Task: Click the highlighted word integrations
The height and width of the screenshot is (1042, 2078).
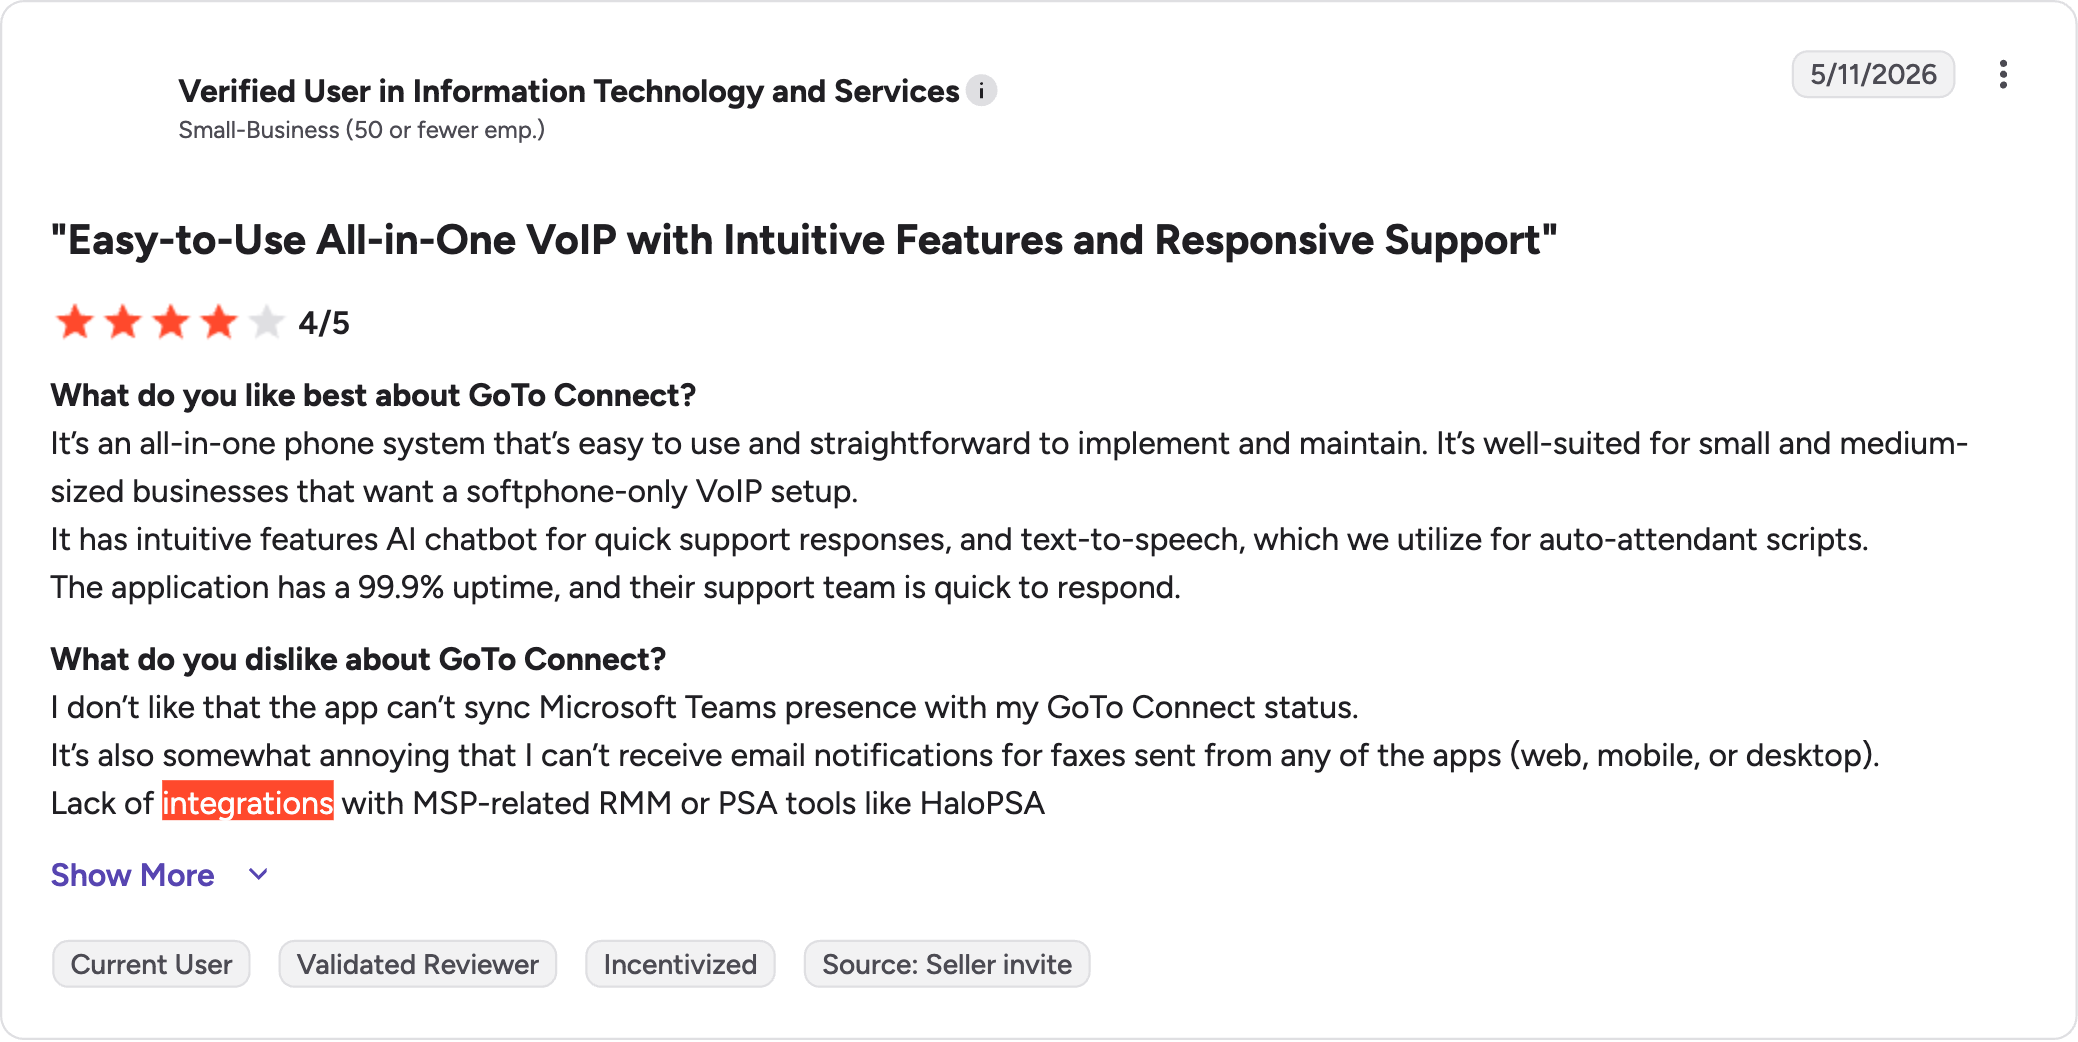Action: click(x=248, y=802)
